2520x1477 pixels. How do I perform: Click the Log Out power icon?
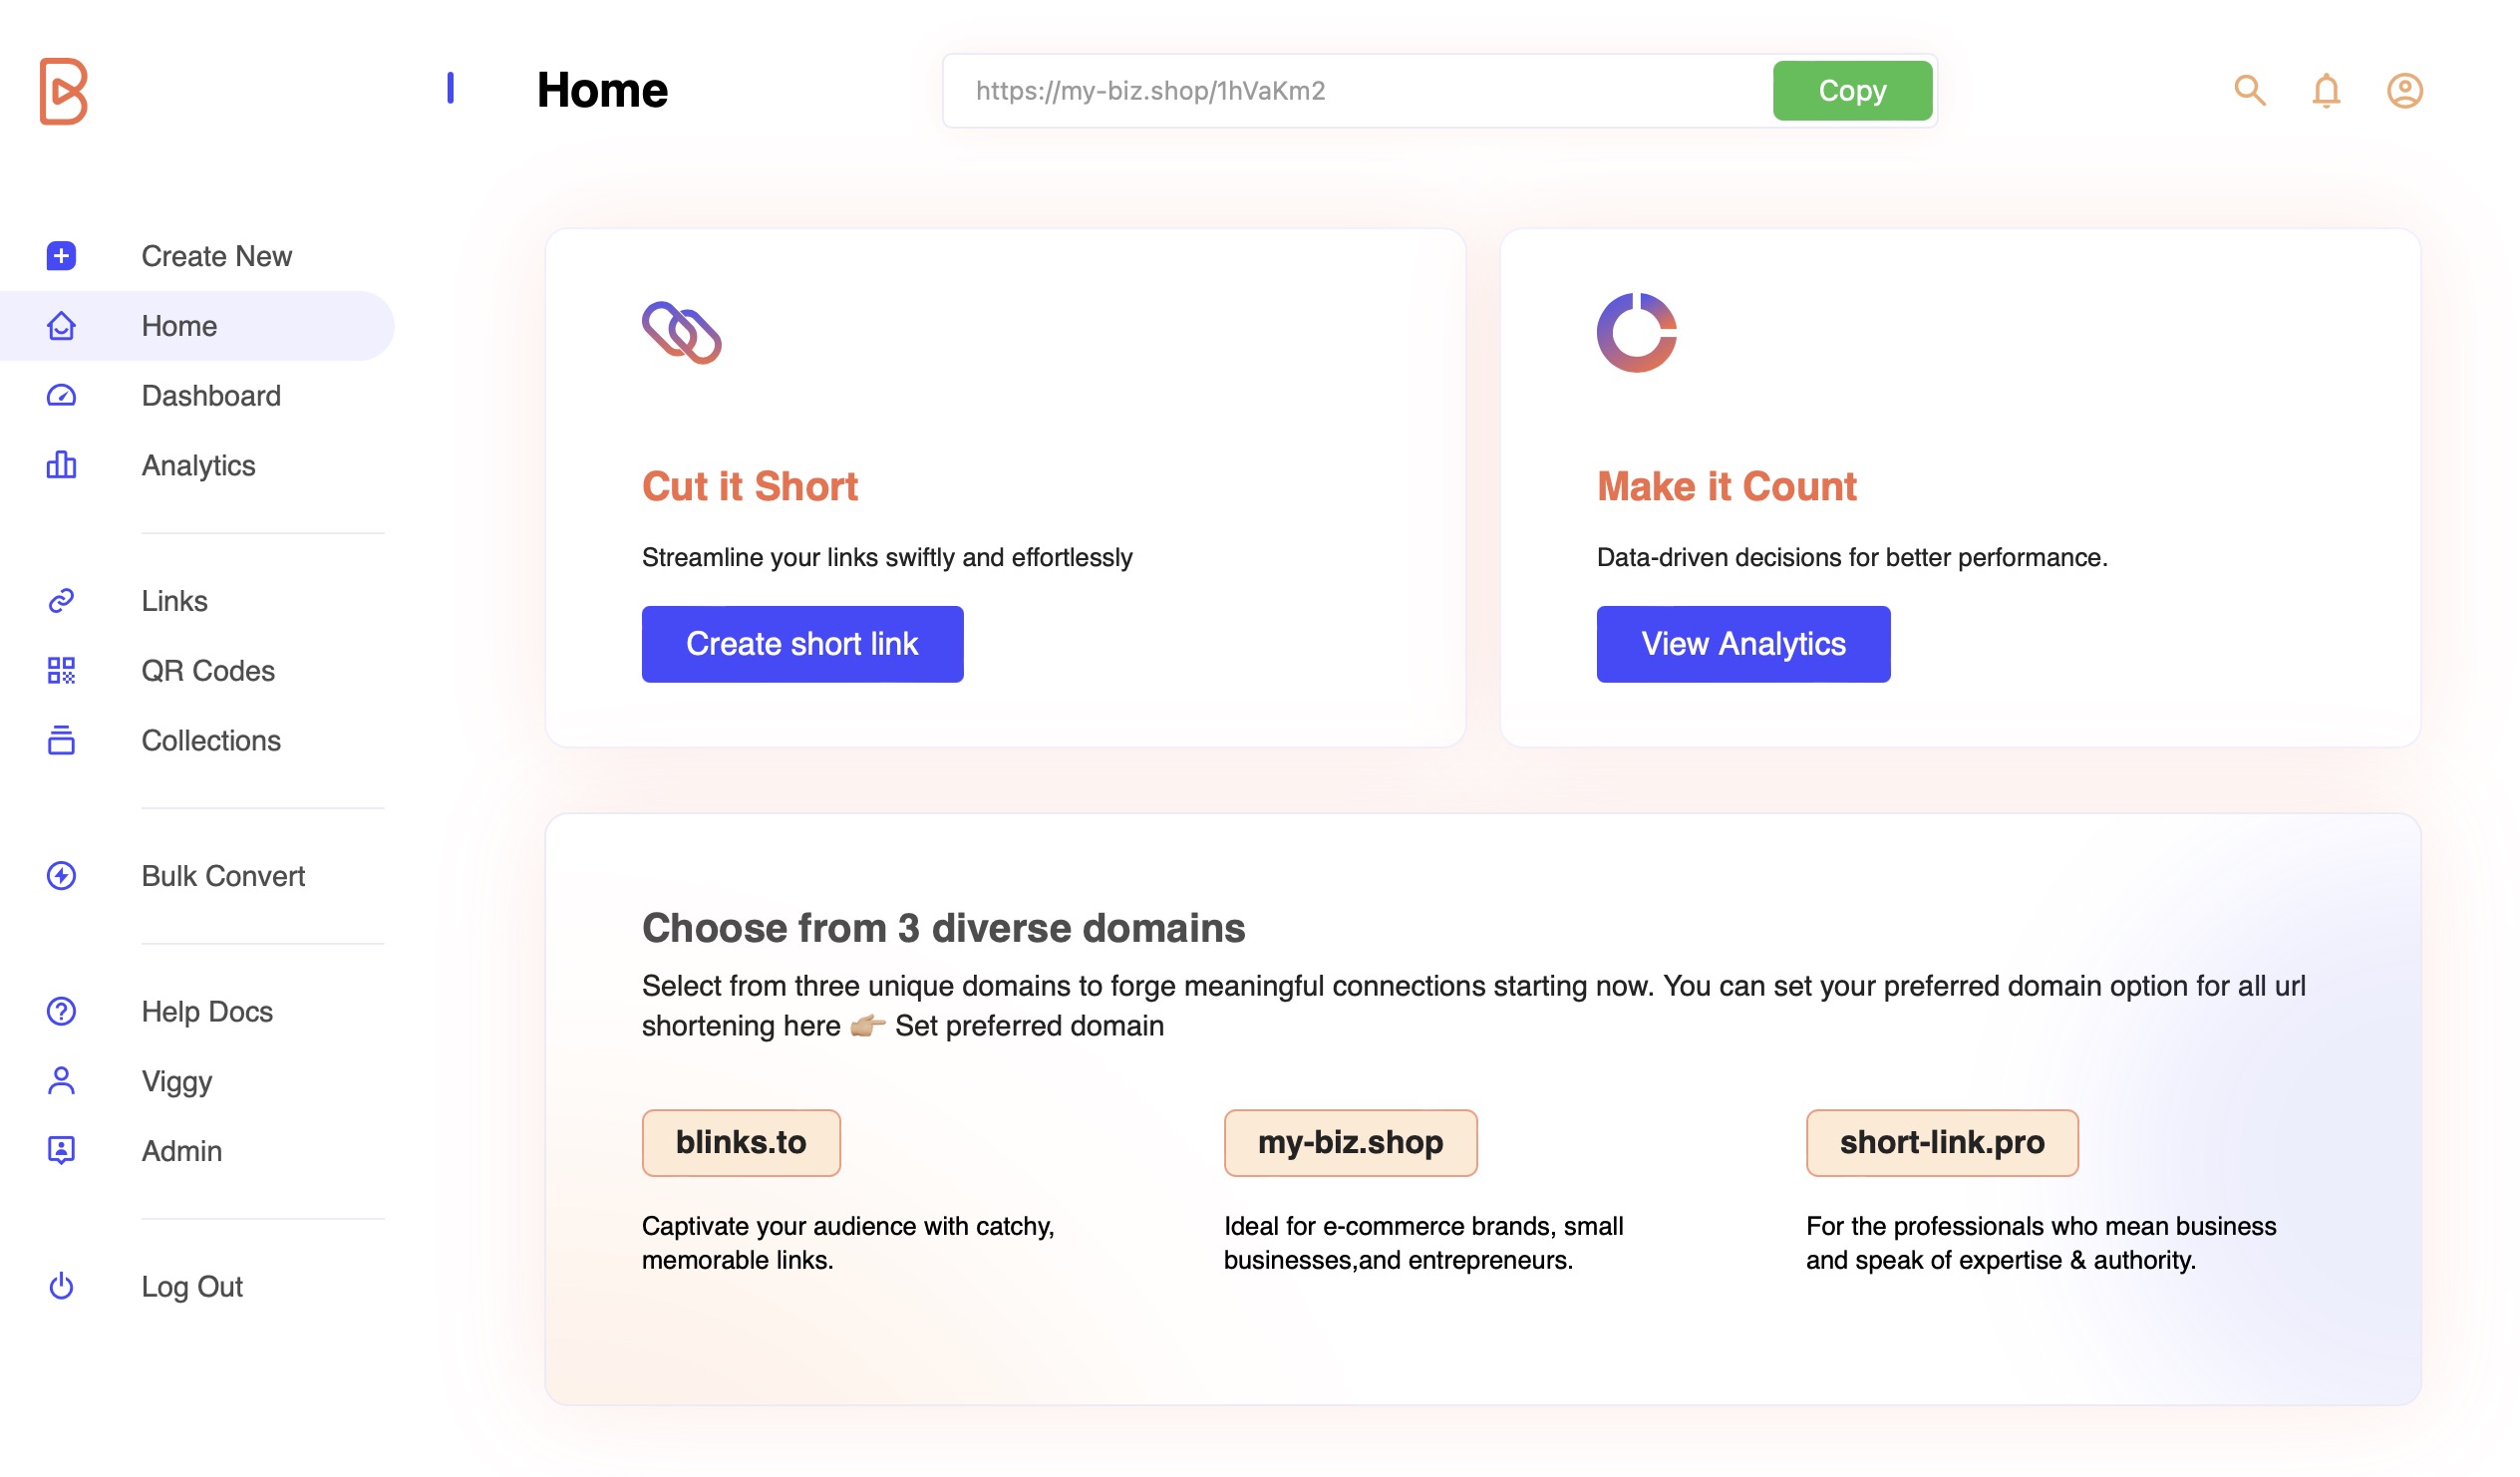(61, 1286)
